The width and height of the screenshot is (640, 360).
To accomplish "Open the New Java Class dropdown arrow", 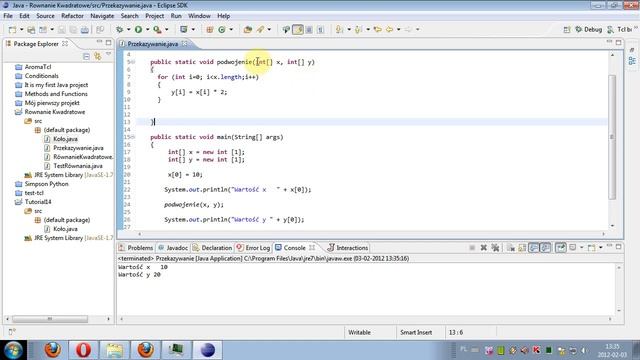I will click(x=231, y=30).
